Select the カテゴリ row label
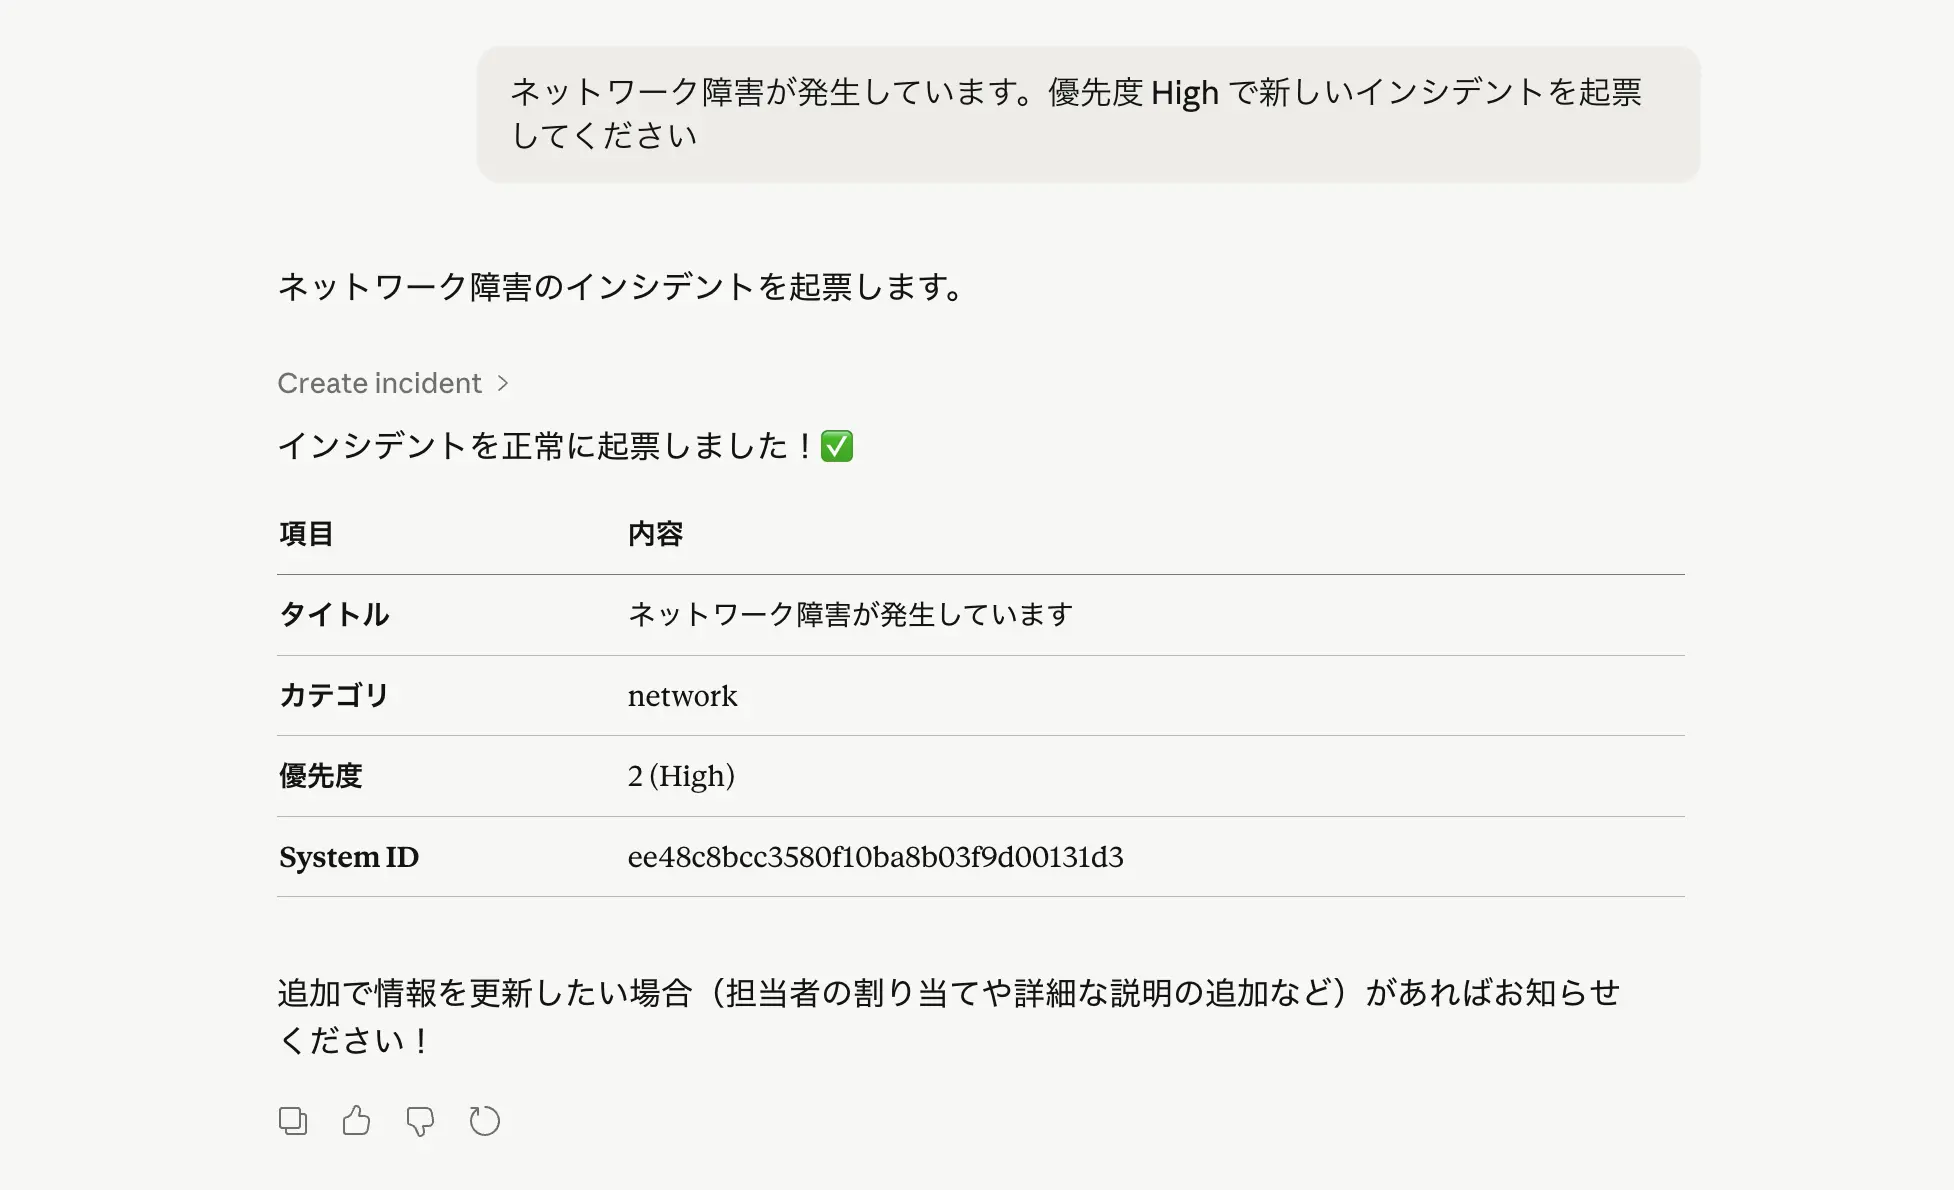1954x1190 pixels. coord(334,695)
